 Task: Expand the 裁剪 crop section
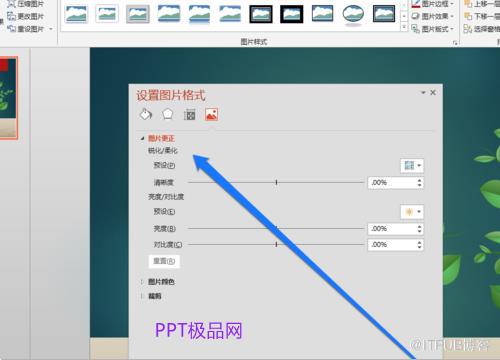coord(142,296)
